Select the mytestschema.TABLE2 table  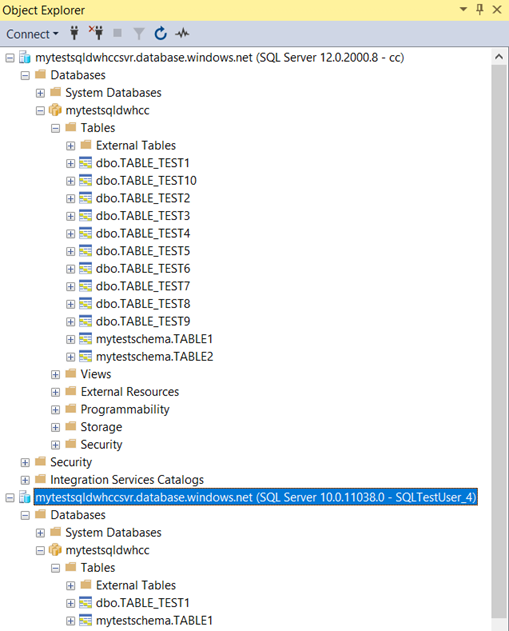(155, 357)
